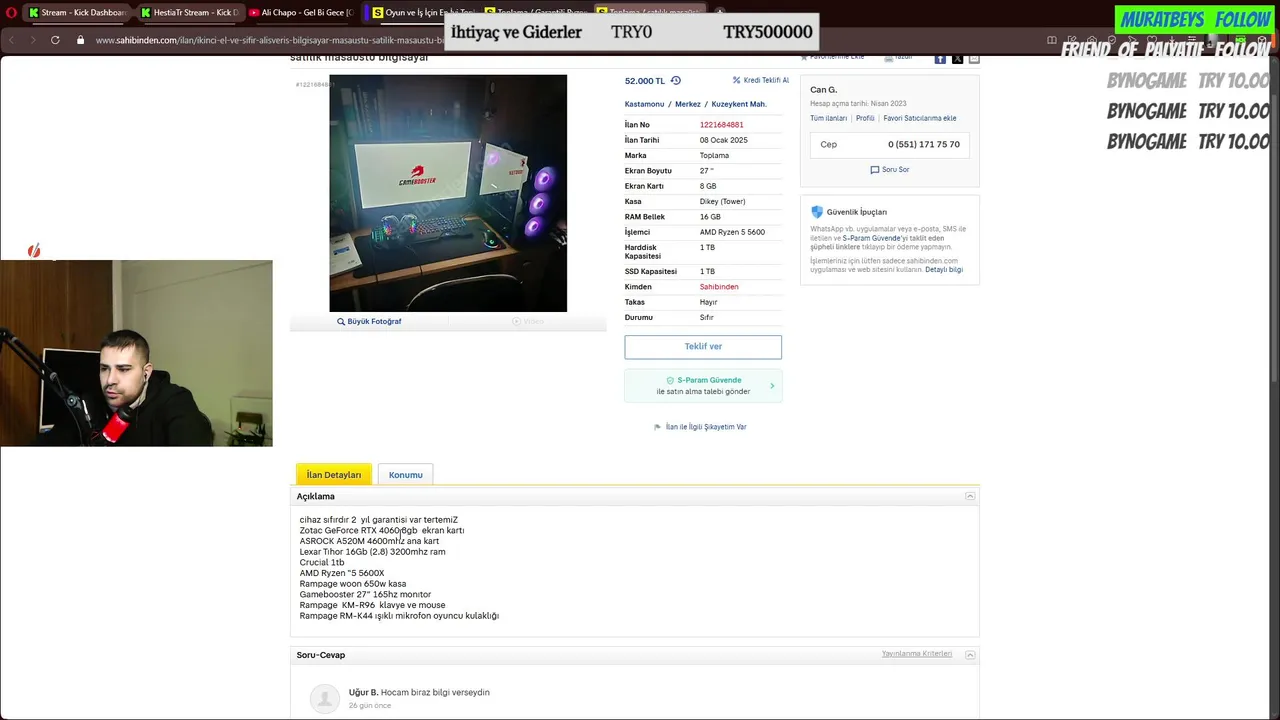
Task: Click the listing number 1221684881
Action: point(721,125)
